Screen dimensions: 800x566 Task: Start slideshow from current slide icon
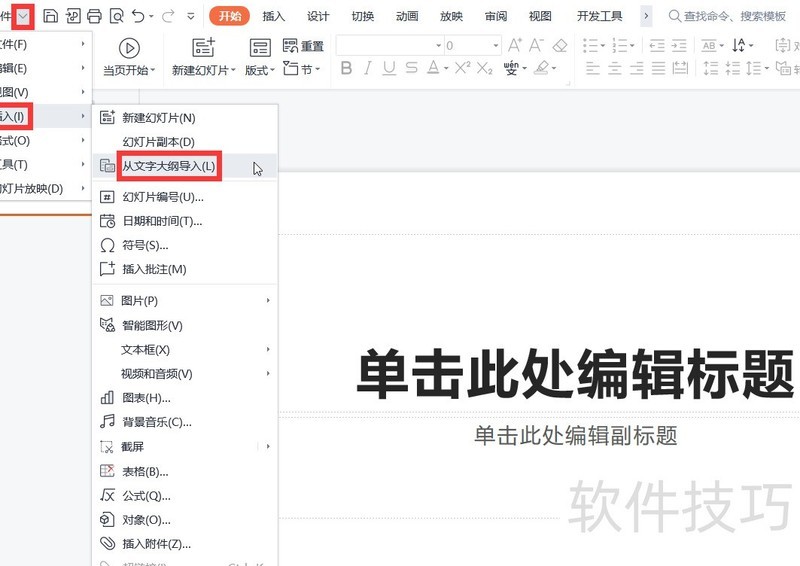[129, 47]
